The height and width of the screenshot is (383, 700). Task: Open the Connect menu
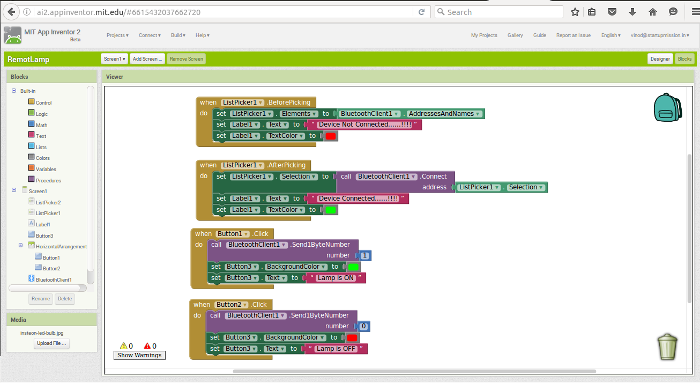pos(150,35)
